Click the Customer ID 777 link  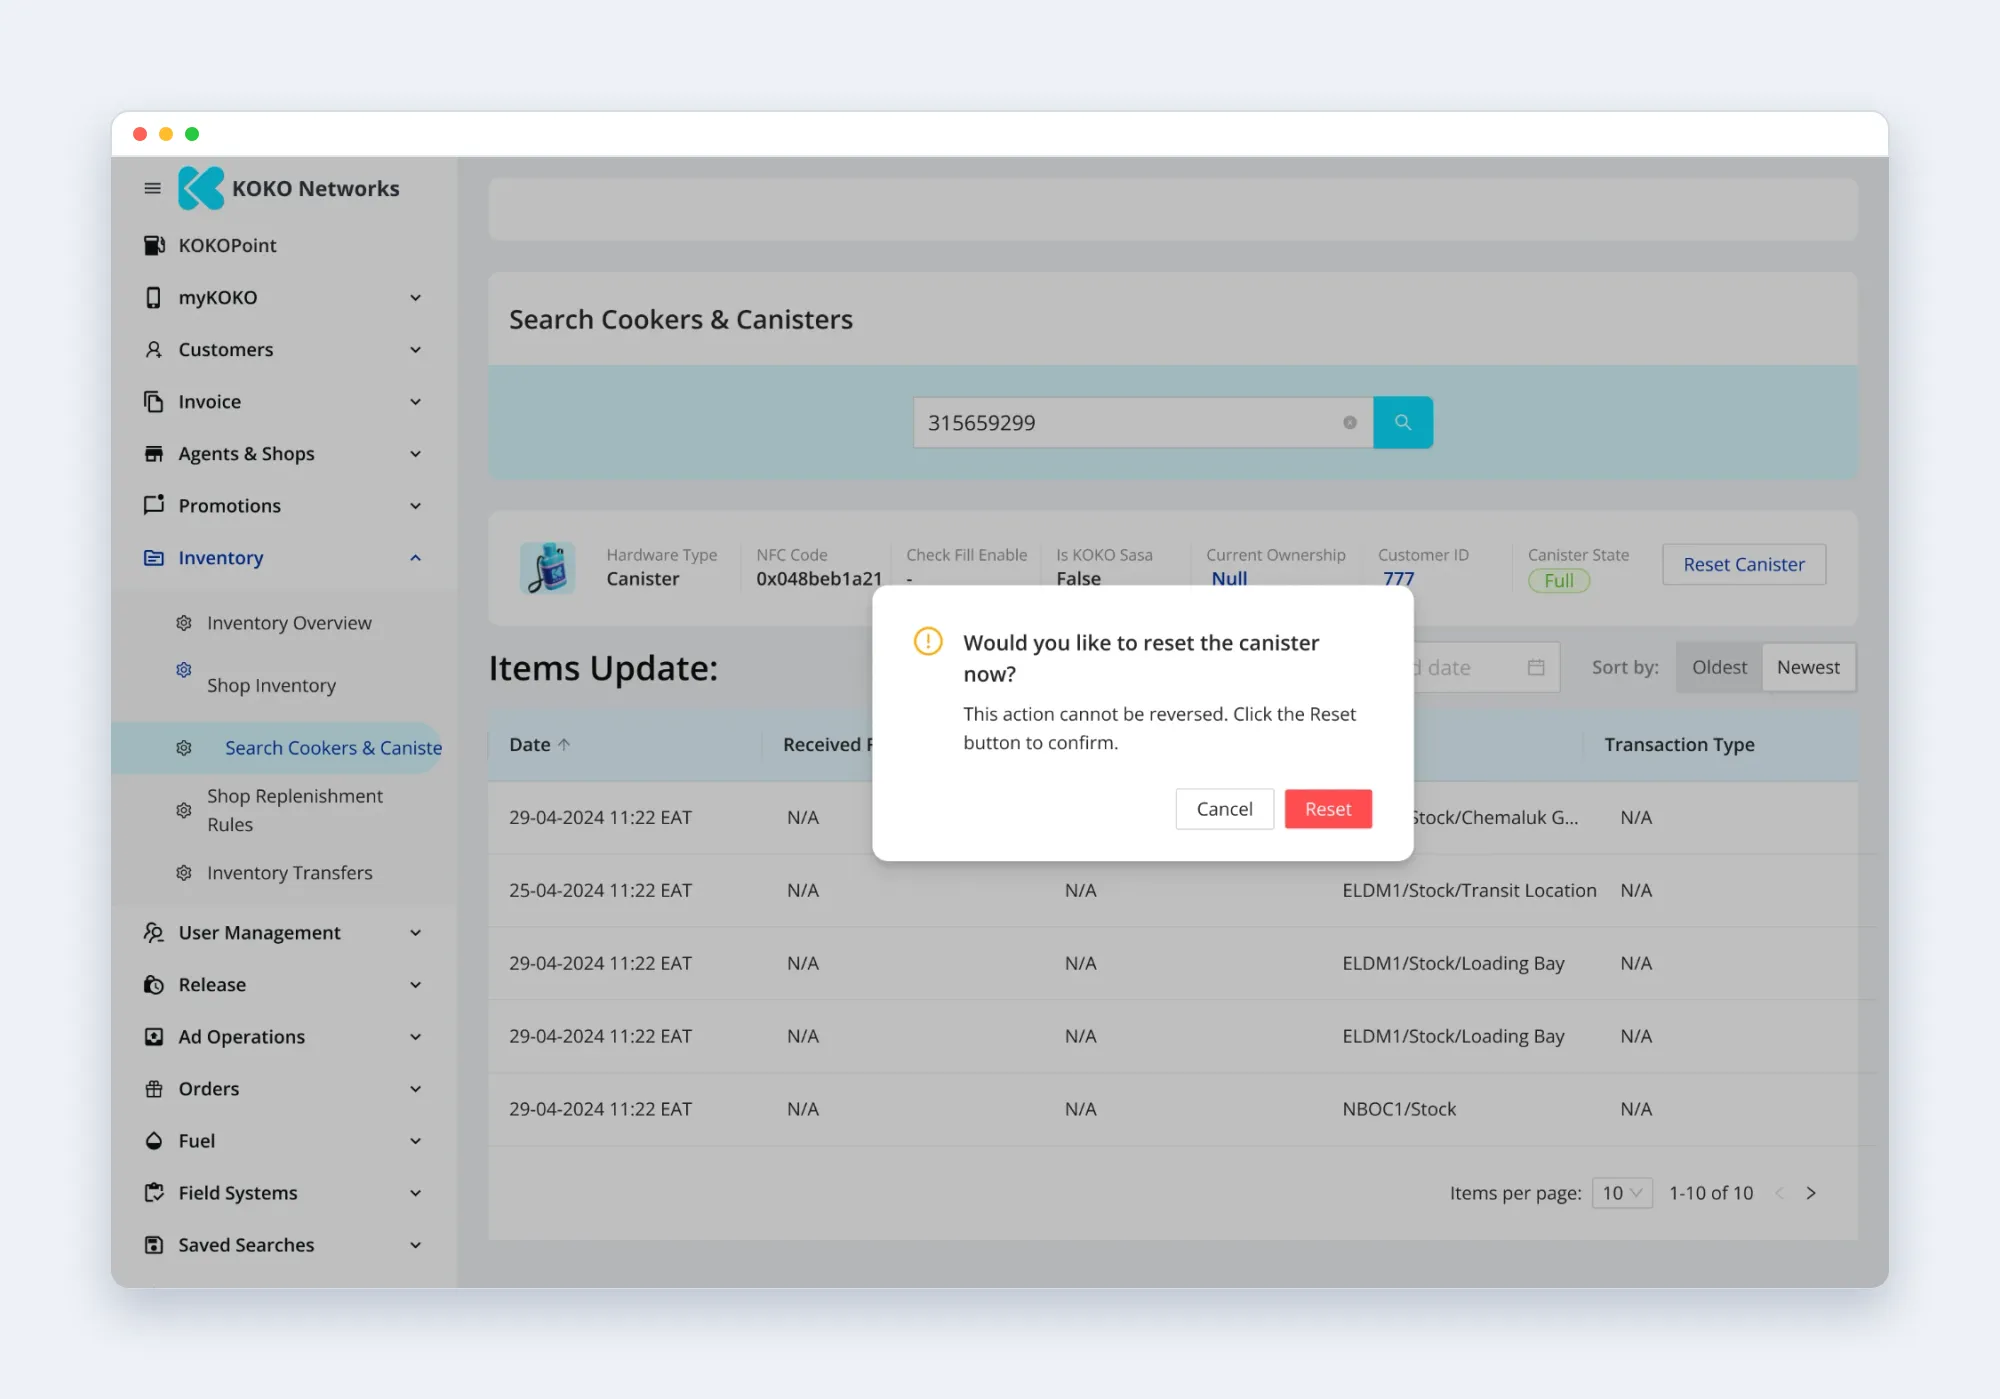point(1398,578)
